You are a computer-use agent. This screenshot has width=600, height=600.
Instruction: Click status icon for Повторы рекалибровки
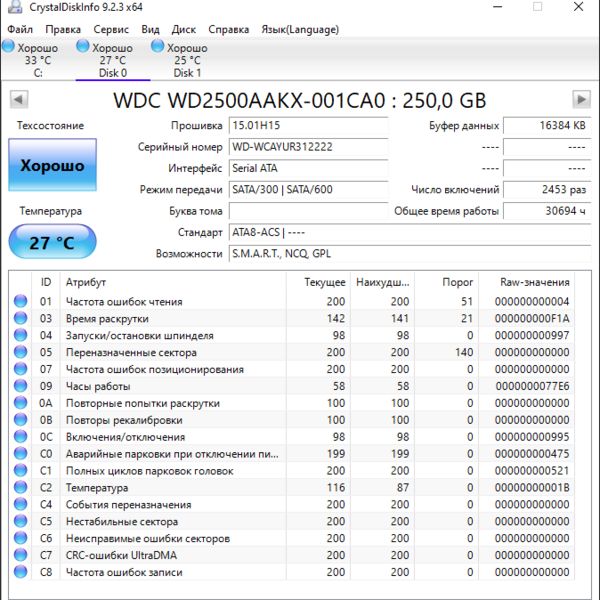[20, 419]
